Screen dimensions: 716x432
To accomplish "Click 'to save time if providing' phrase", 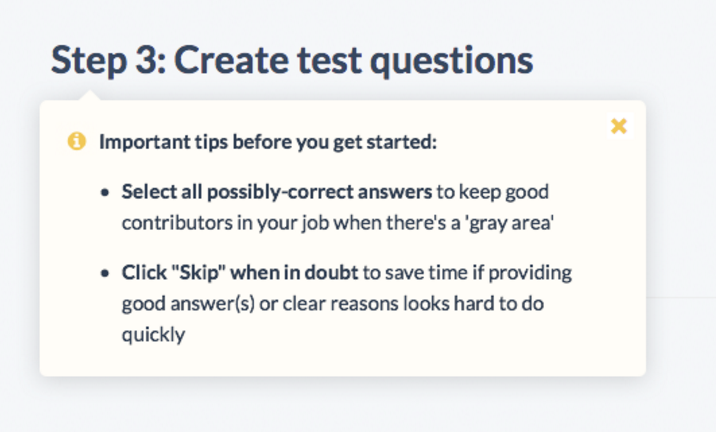I will pos(467,273).
